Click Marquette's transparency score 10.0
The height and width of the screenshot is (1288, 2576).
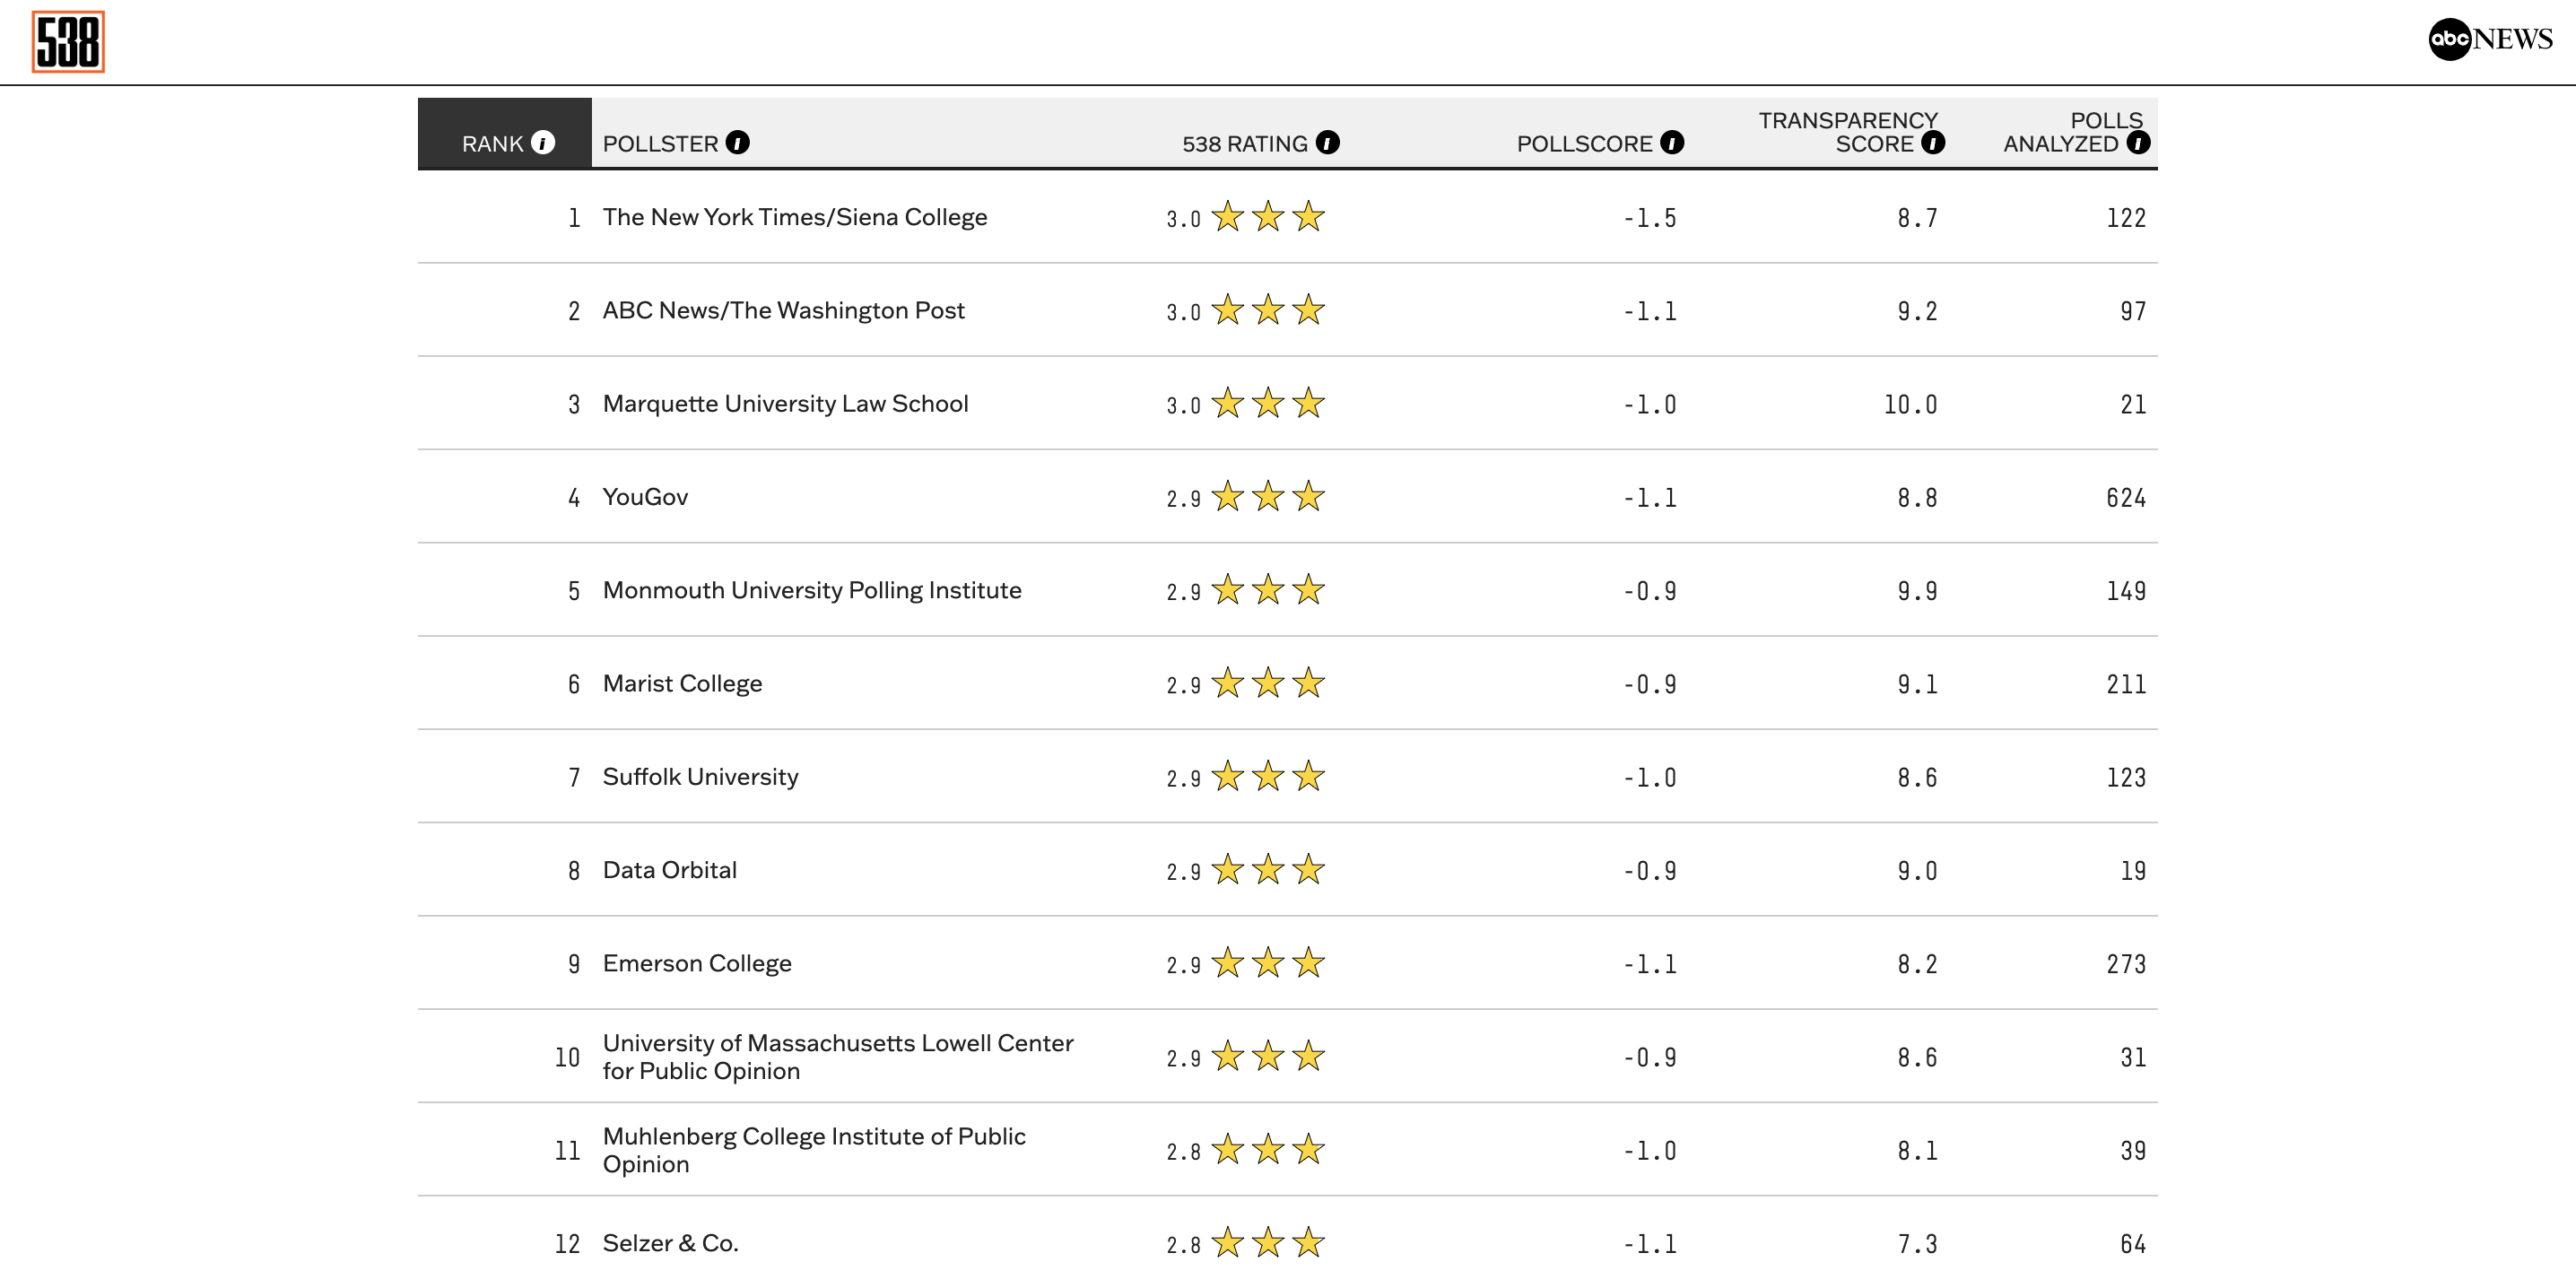(1910, 404)
